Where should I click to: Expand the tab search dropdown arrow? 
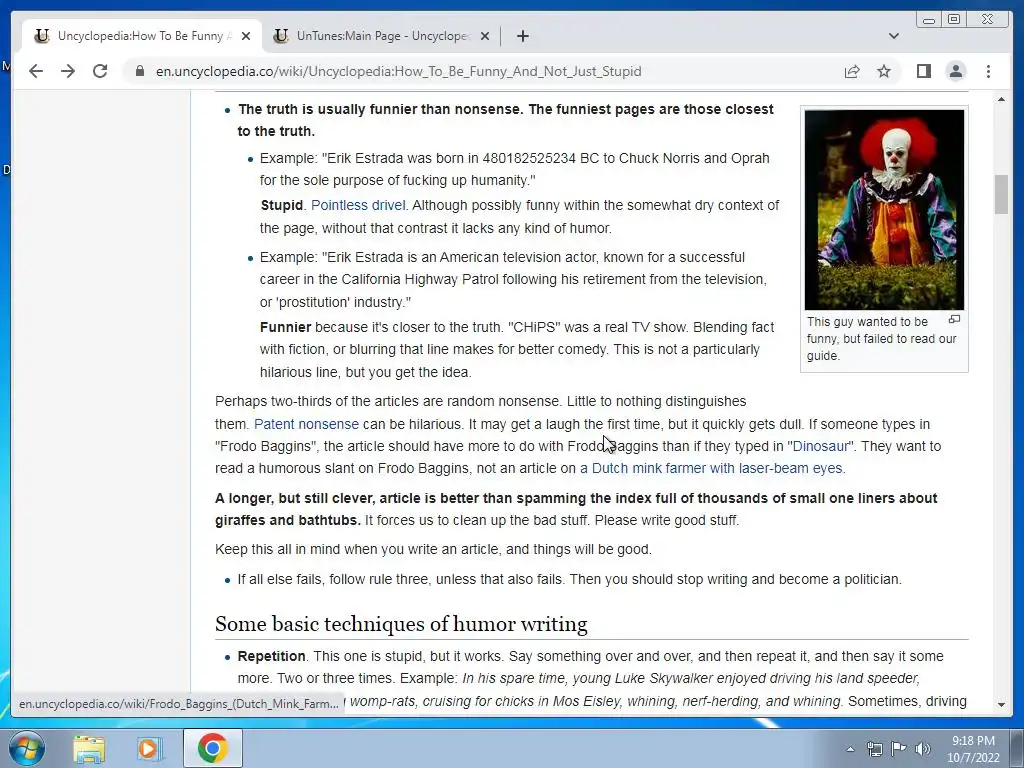coord(893,36)
